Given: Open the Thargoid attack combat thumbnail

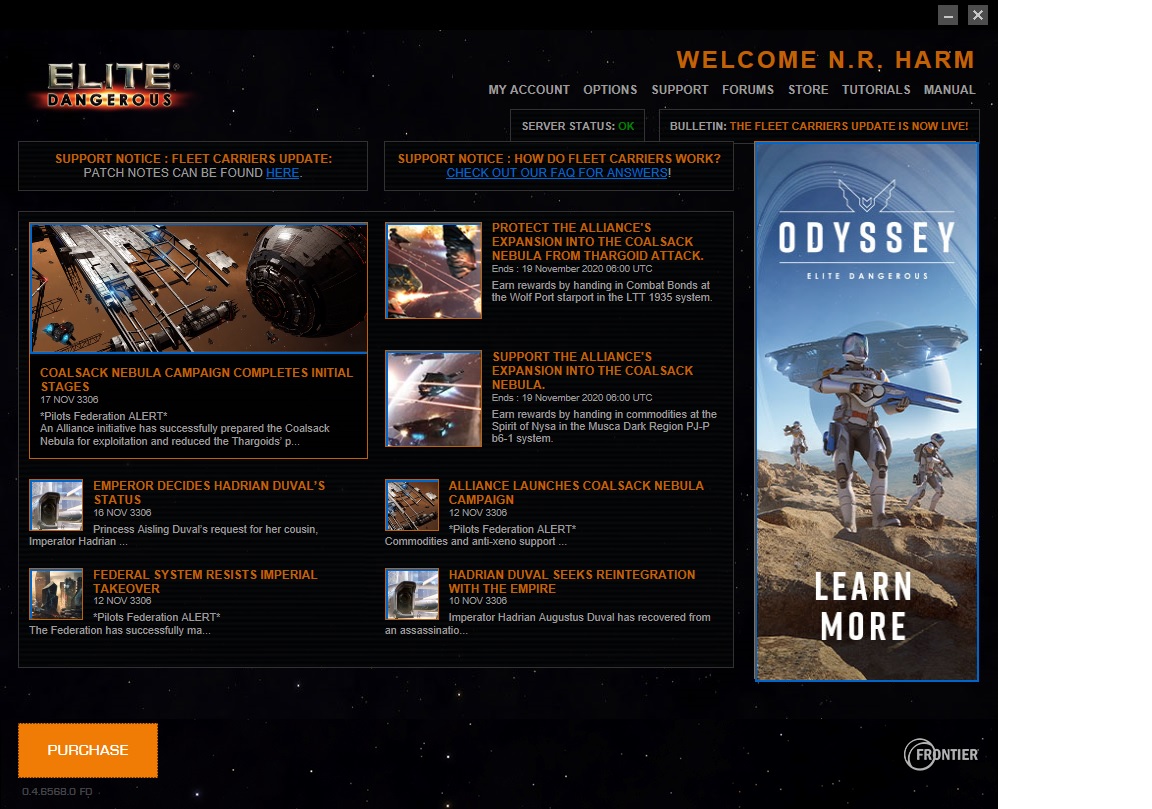Looking at the screenshot, I should (433, 270).
